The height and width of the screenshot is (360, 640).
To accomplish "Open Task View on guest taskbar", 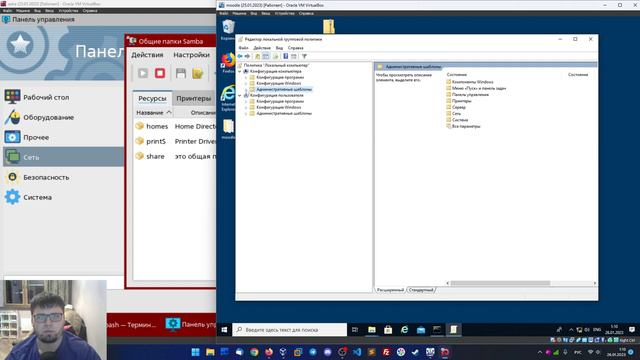I will (355, 330).
